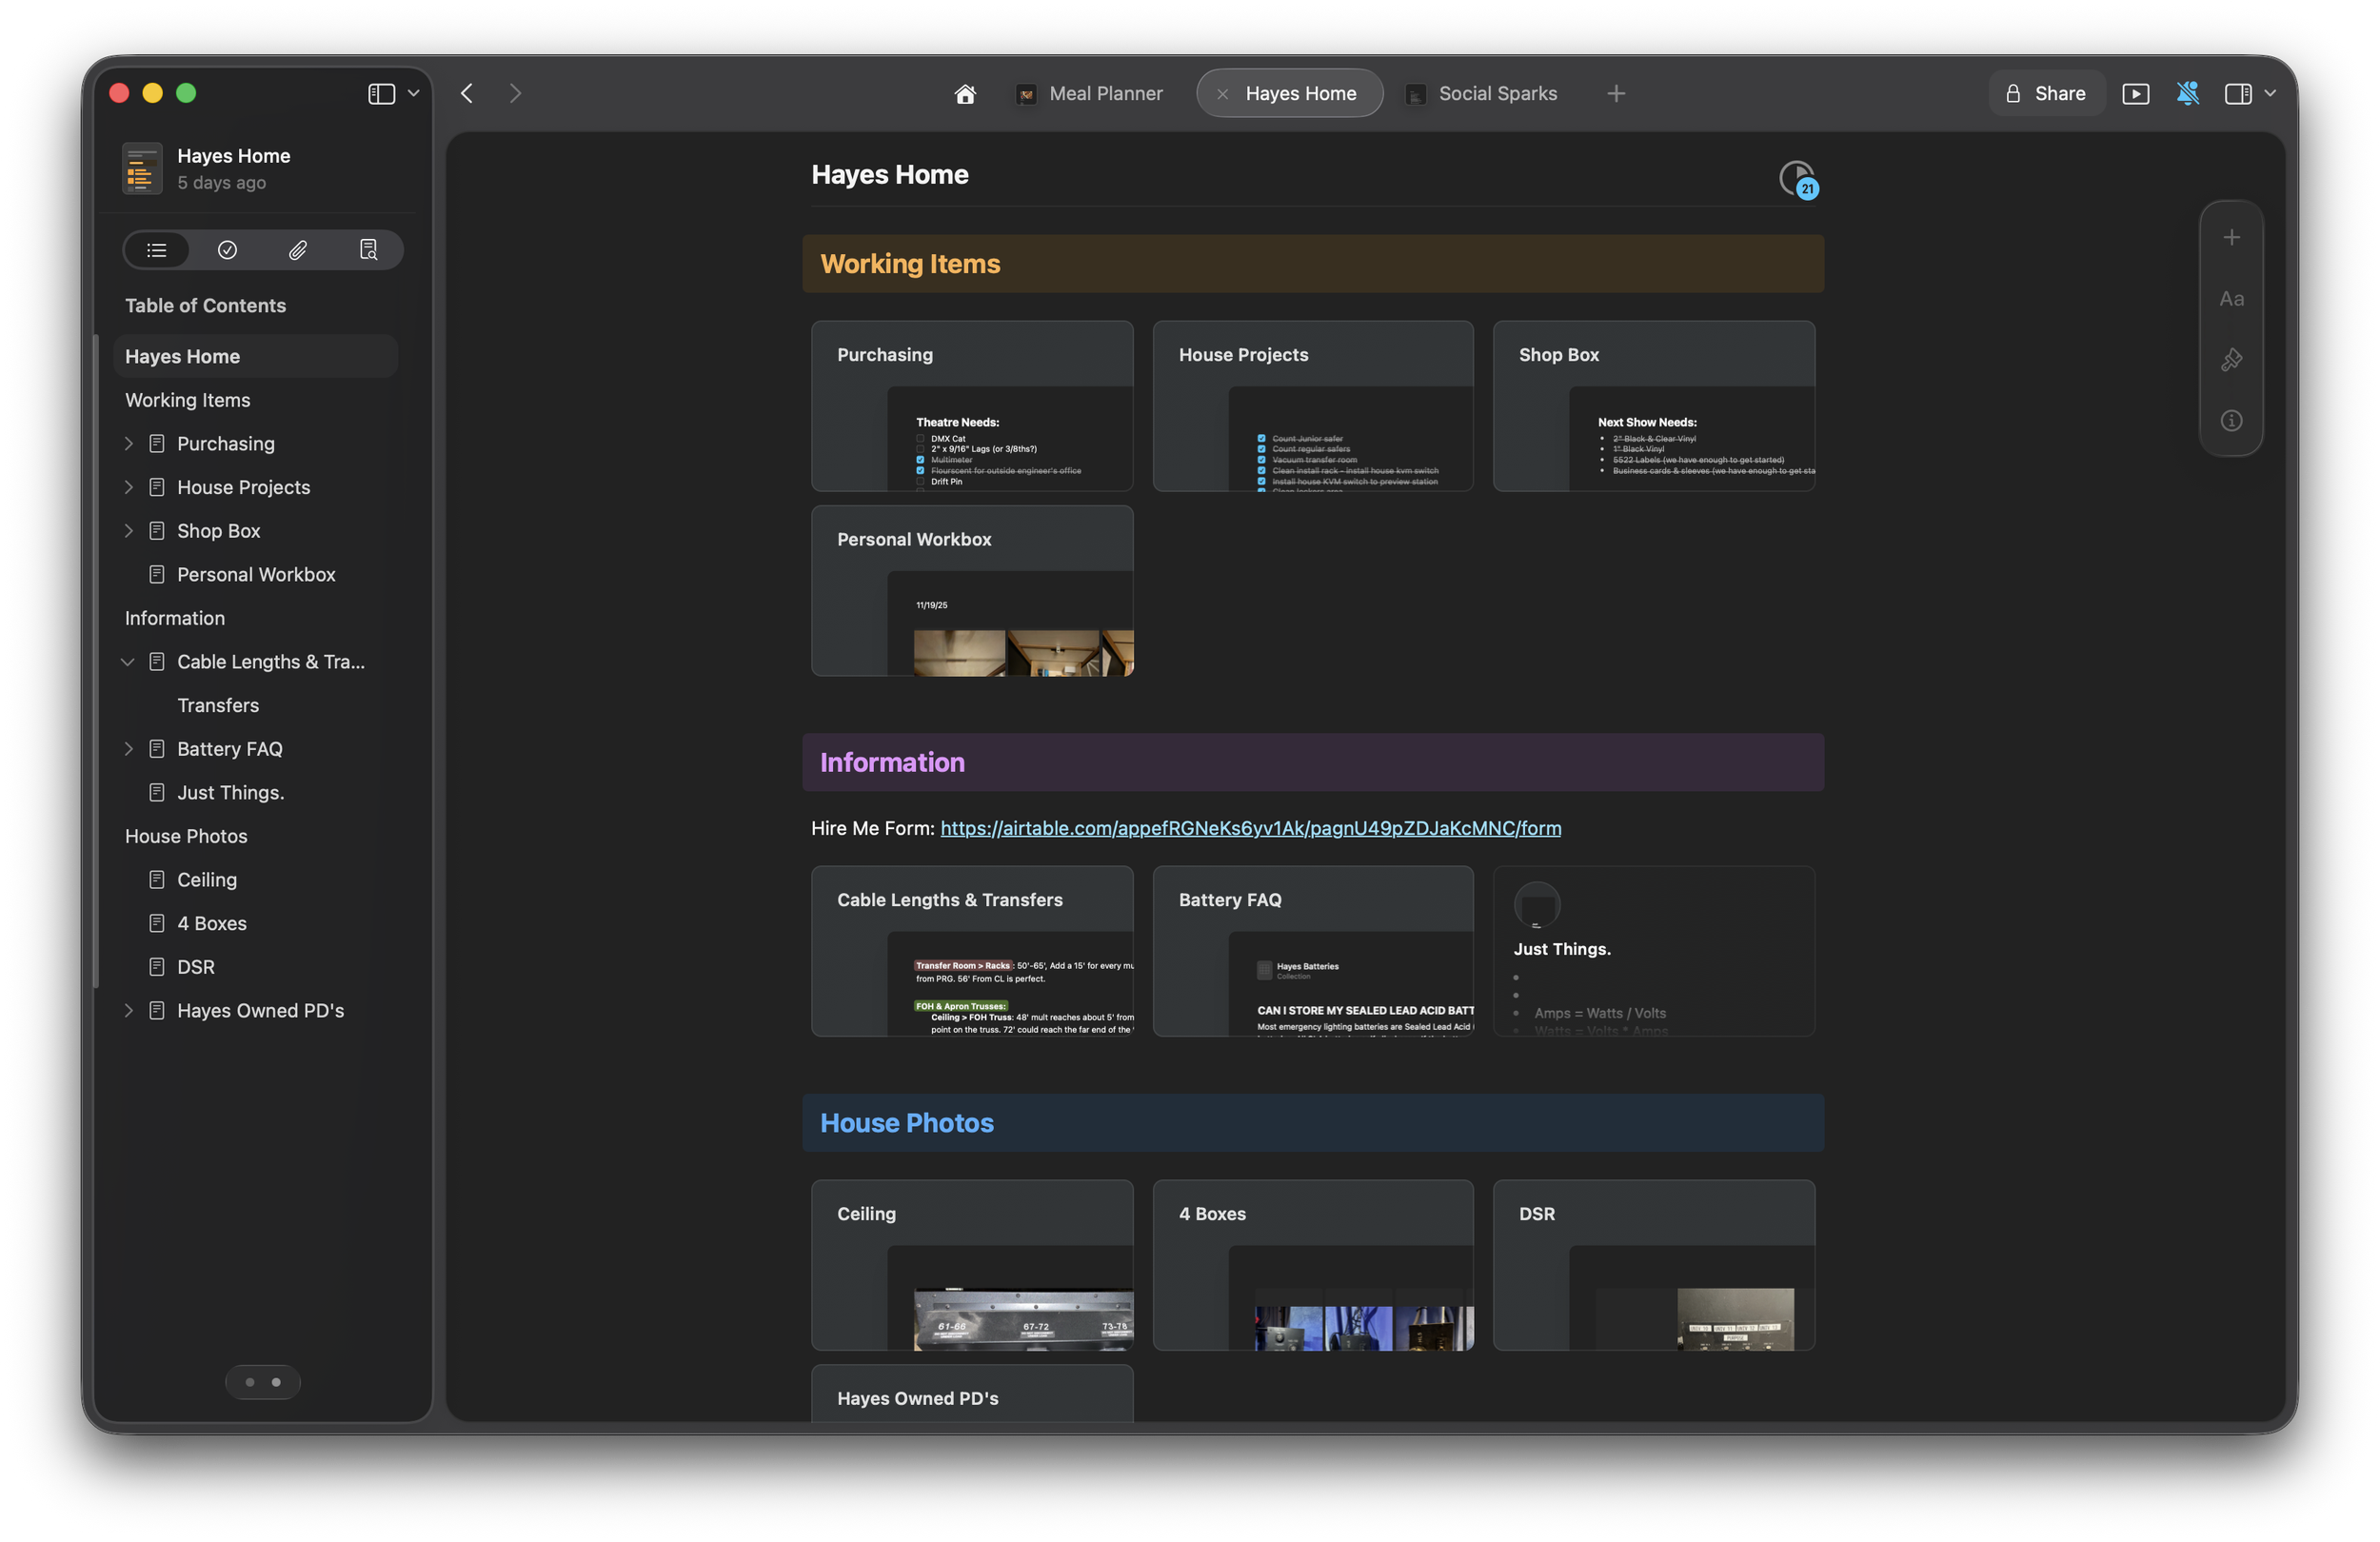Viewport: 2380px width, 1542px height.
Task: Collapse Cable Lengths & Tra... tree item
Action: pos(128,662)
